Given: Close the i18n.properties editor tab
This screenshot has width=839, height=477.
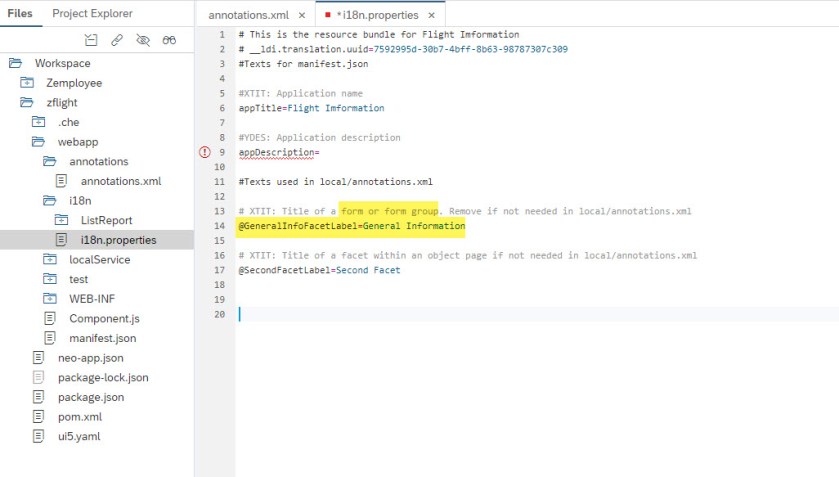Looking at the screenshot, I should coord(431,16).
